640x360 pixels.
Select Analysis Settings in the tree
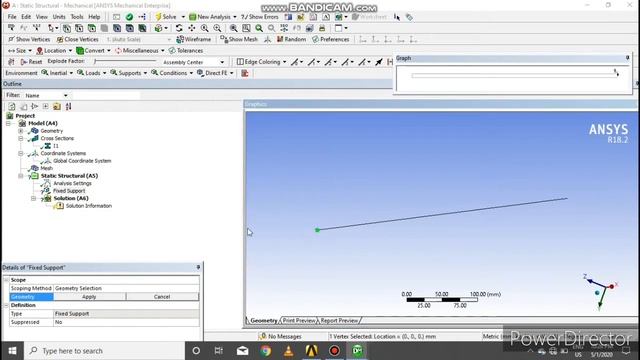(x=72, y=183)
